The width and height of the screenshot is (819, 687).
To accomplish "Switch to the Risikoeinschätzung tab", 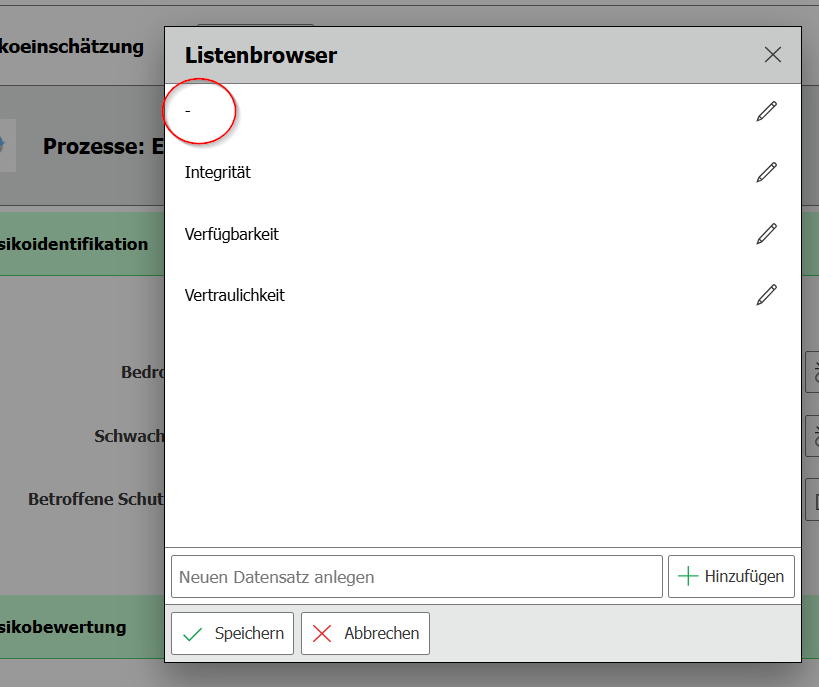I will [x=72, y=47].
